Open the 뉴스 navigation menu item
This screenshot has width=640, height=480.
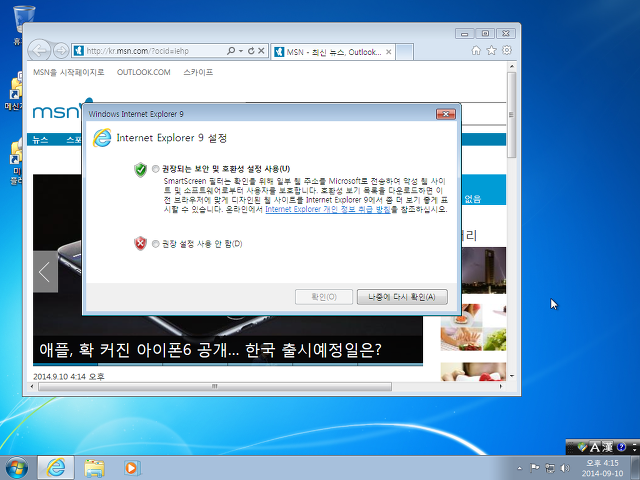pyautogui.click(x=40, y=140)
